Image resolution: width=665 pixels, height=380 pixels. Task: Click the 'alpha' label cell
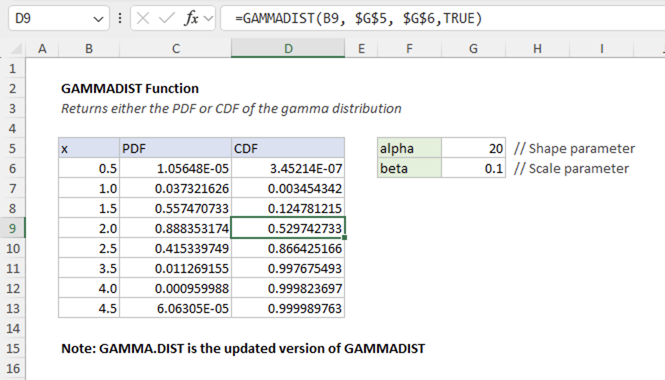(x=409, y=148)
